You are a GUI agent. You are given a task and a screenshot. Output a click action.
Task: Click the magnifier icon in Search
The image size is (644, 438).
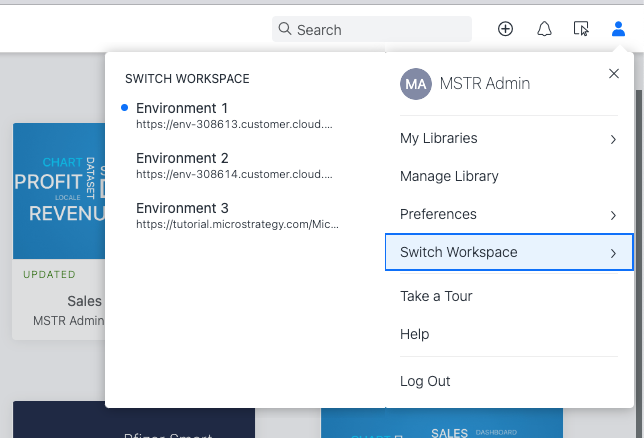tap(285, 29)
